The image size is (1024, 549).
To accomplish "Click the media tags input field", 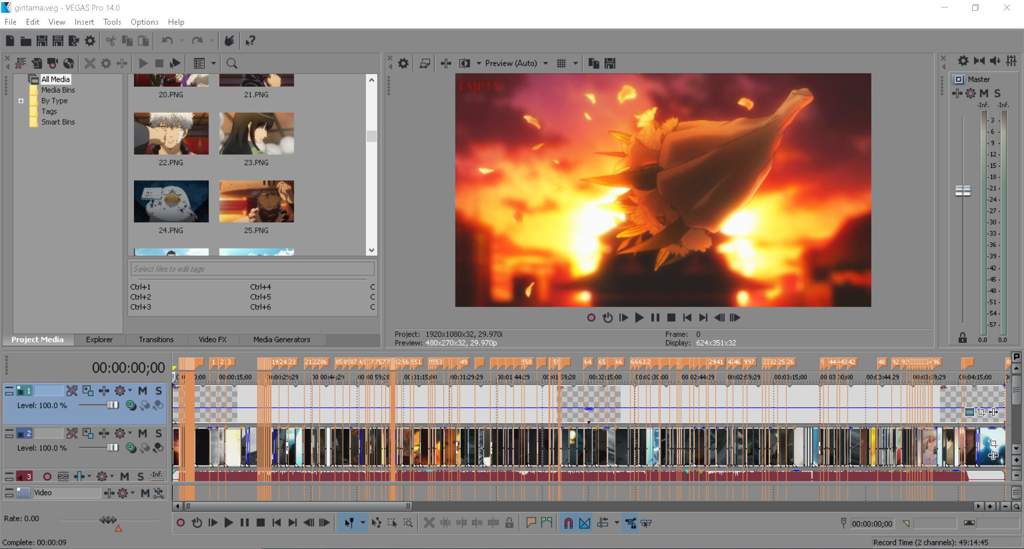I will tap(252, 269).
